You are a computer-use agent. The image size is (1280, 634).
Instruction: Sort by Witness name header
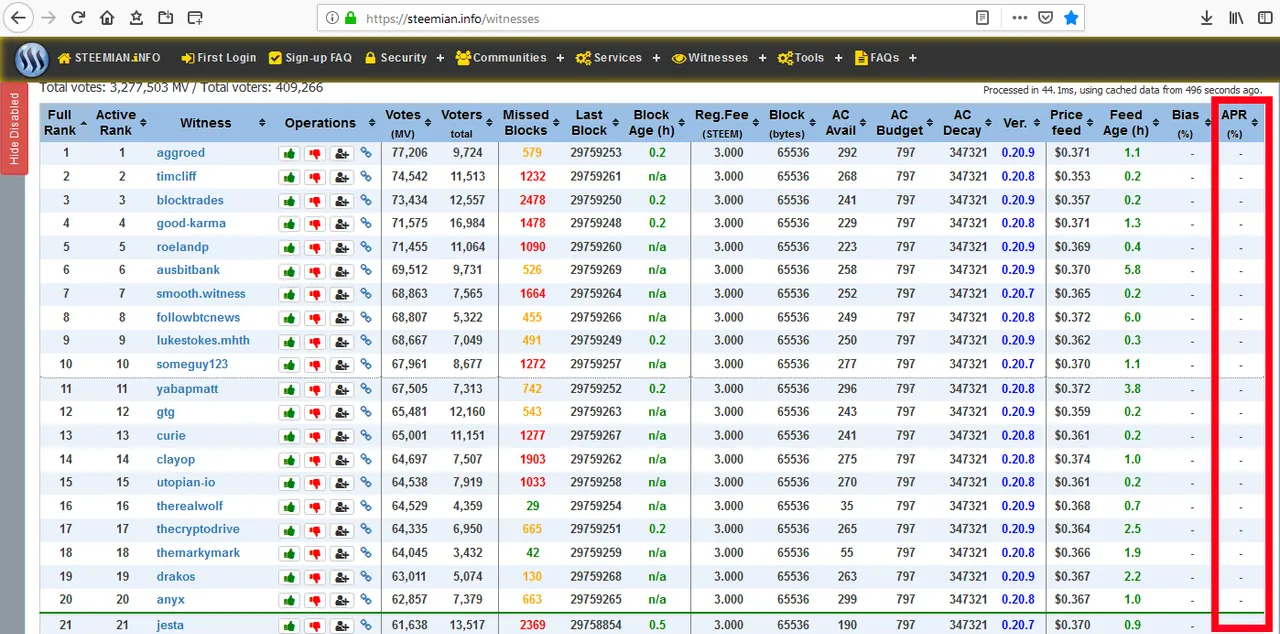[211, 123]
